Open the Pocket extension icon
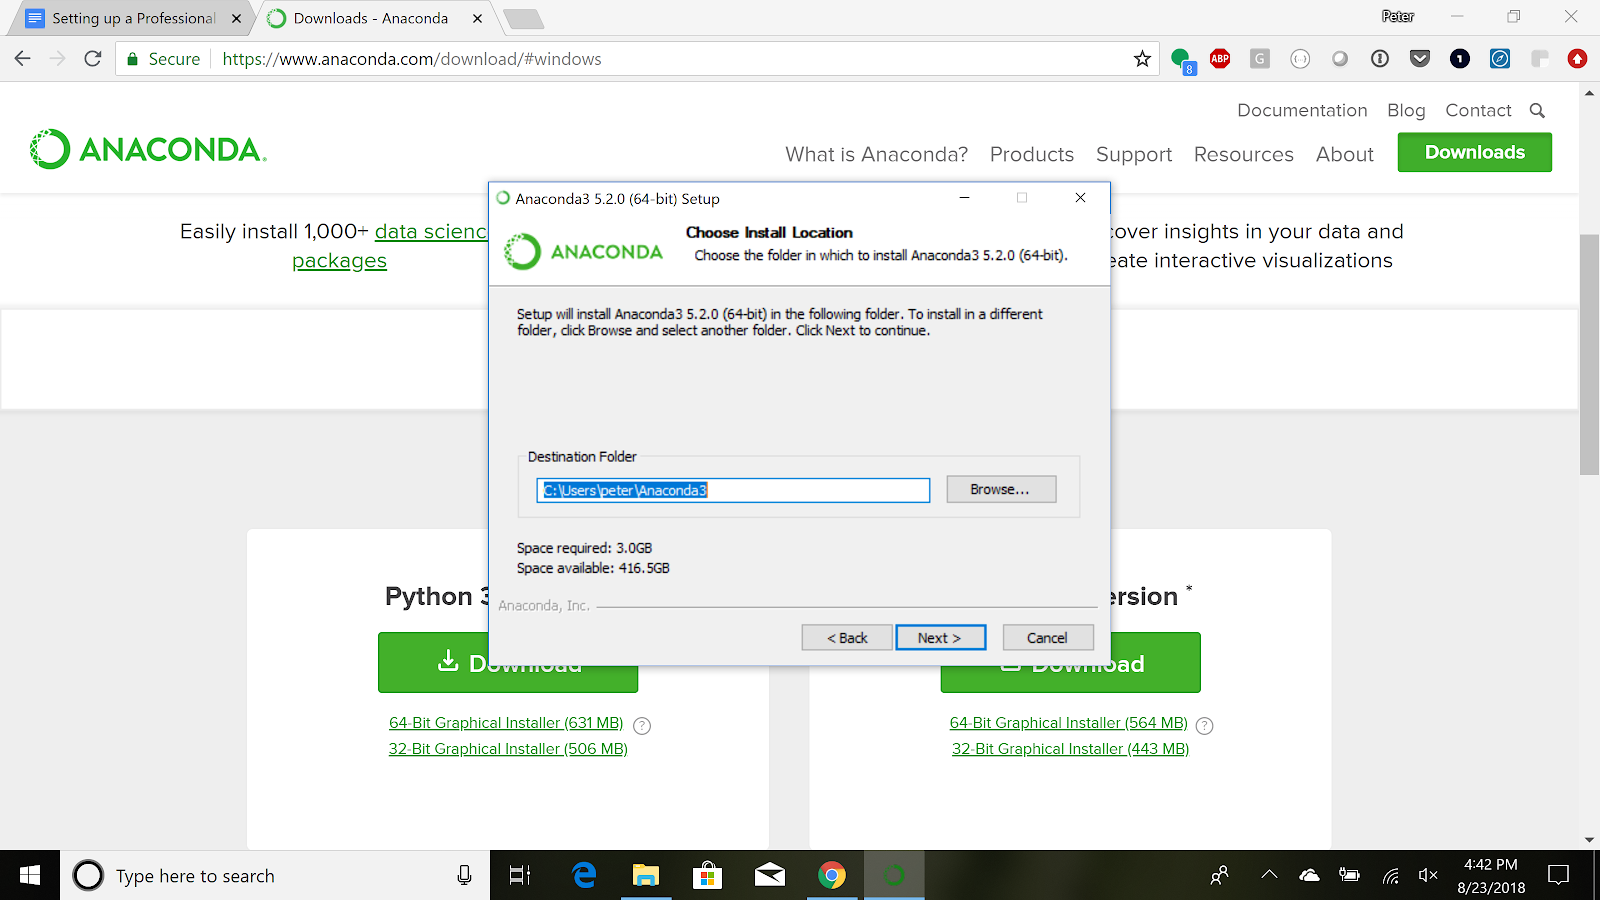Viewport: 1600px width, 900px height. (x=1420, y=59)
